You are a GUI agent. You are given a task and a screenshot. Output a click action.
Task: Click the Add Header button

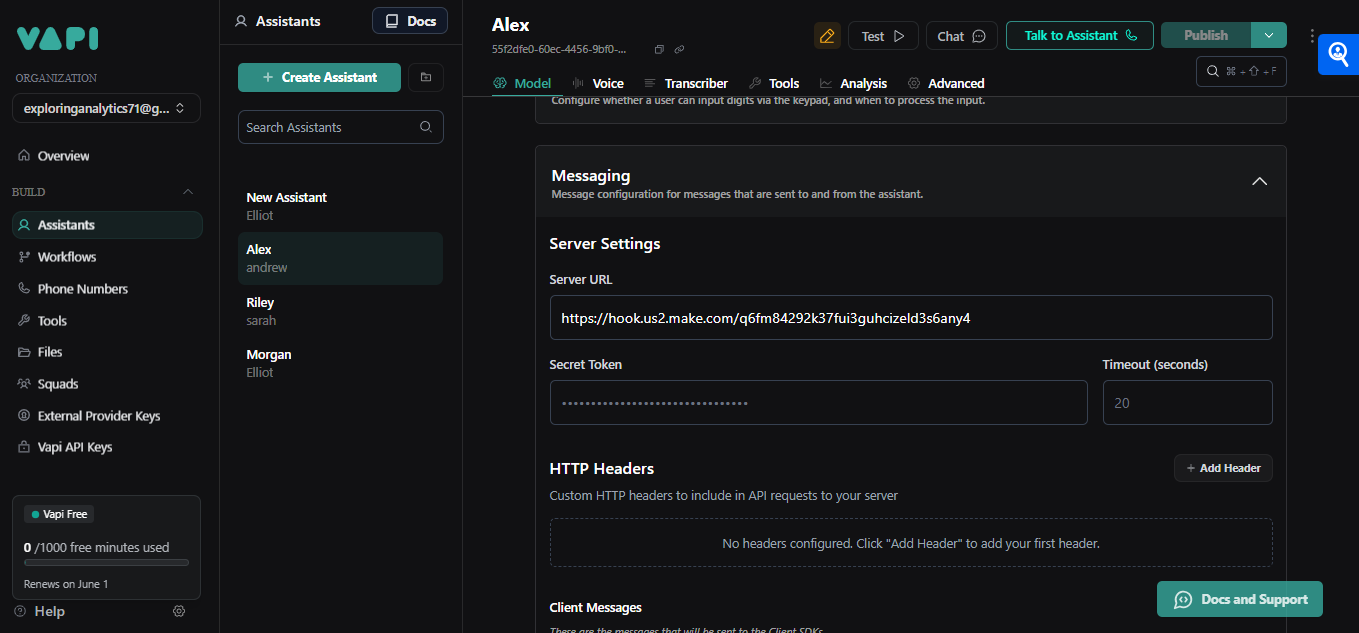point(1222,468)
